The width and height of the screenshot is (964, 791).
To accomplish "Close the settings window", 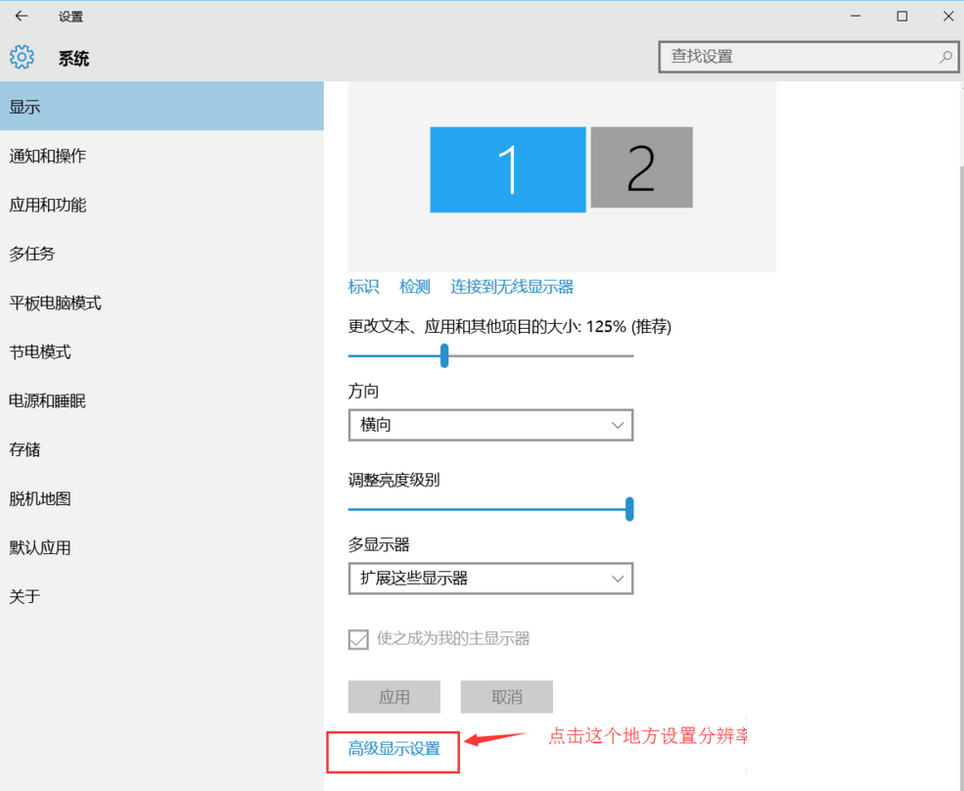I will 949,16.
